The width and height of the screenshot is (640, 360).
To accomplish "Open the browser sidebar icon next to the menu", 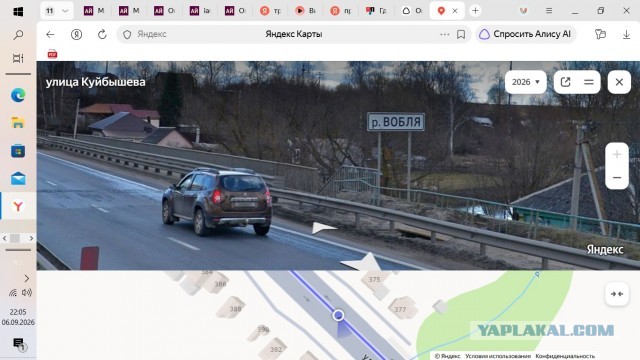I will 523,11.
